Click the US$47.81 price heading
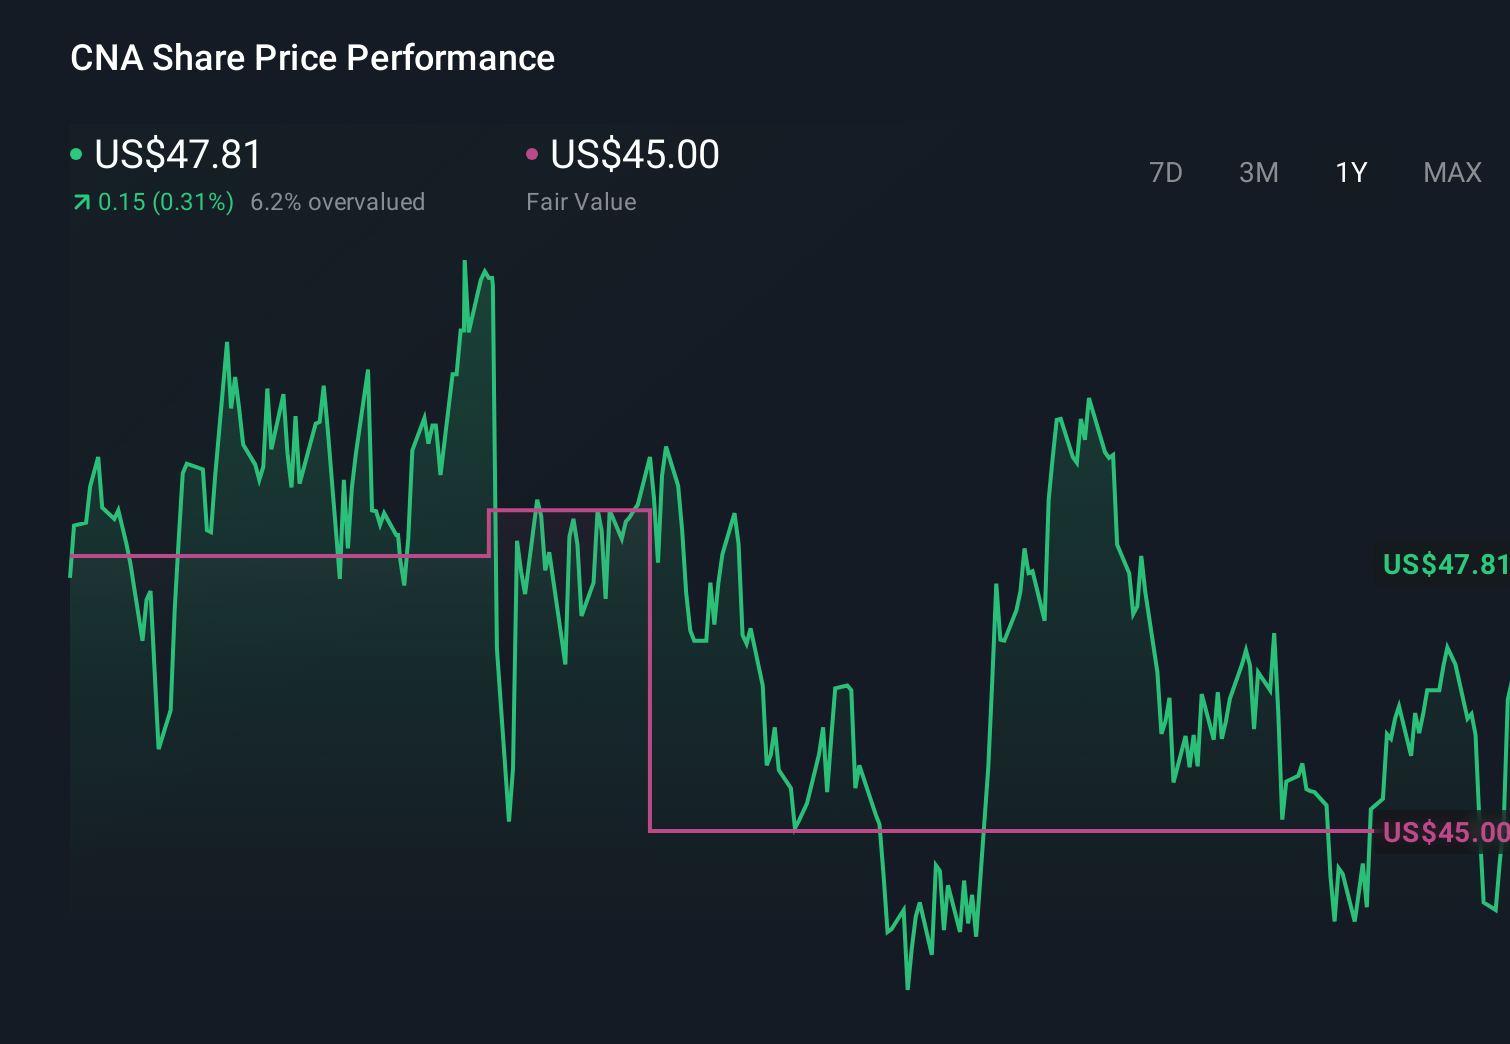The width and height of the screenshot is (1510, 1044). coord(177,153)
